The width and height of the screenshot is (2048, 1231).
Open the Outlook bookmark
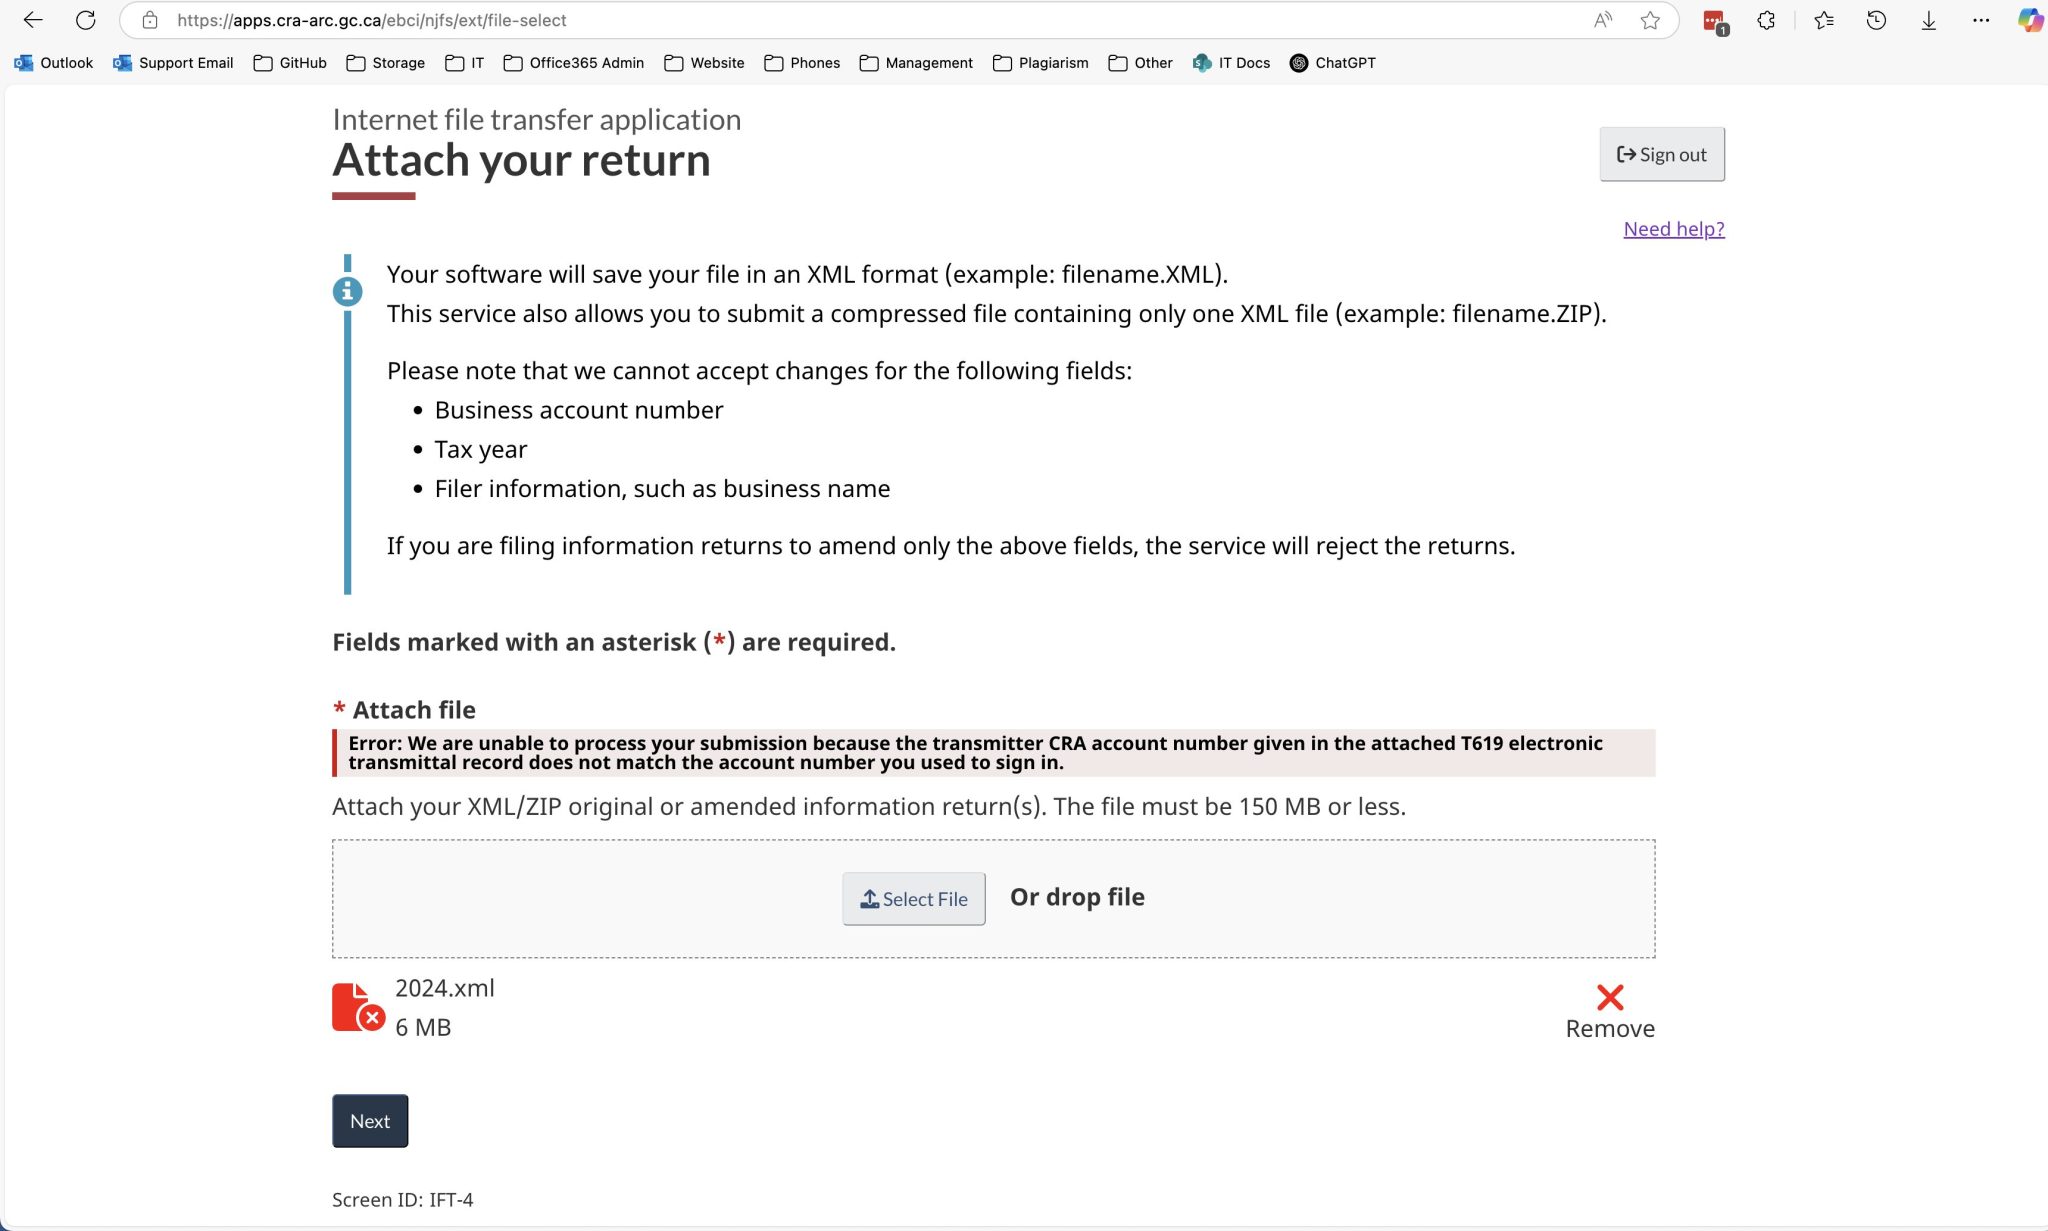point(54,63)
